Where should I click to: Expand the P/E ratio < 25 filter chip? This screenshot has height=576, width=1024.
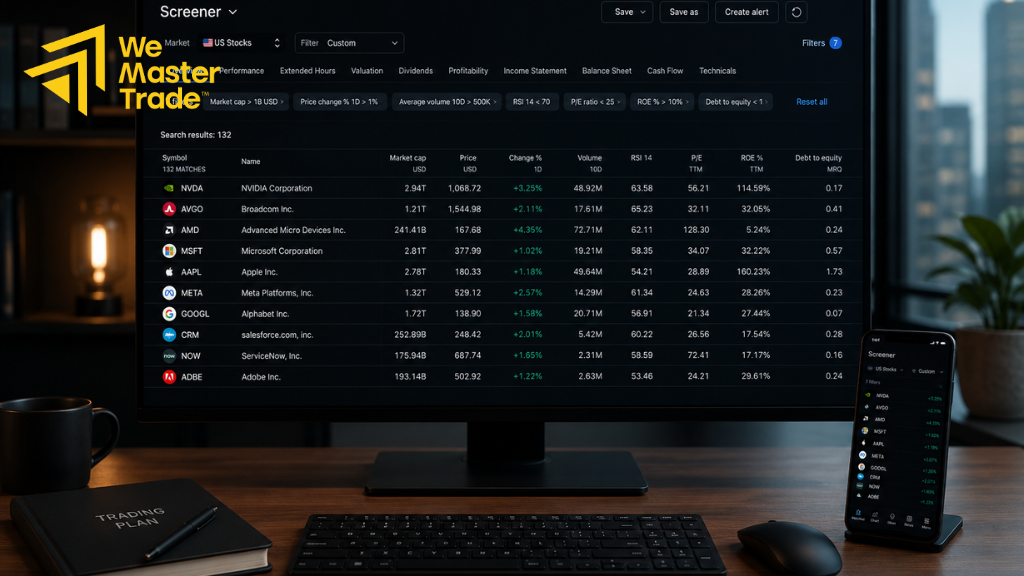595,102
